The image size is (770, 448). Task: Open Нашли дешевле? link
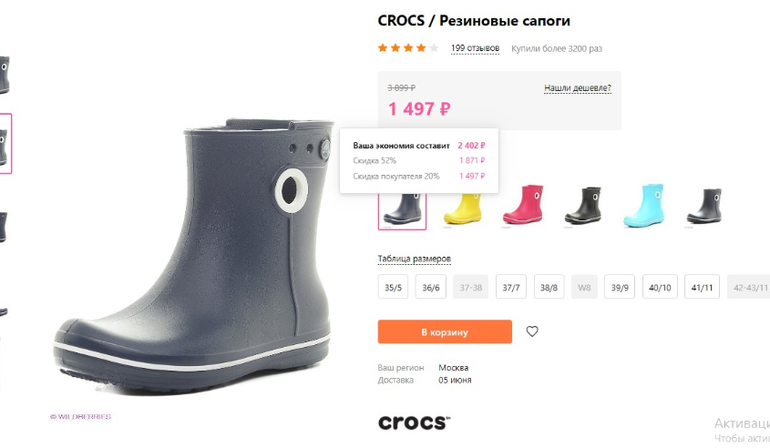(x=578, y=88)
